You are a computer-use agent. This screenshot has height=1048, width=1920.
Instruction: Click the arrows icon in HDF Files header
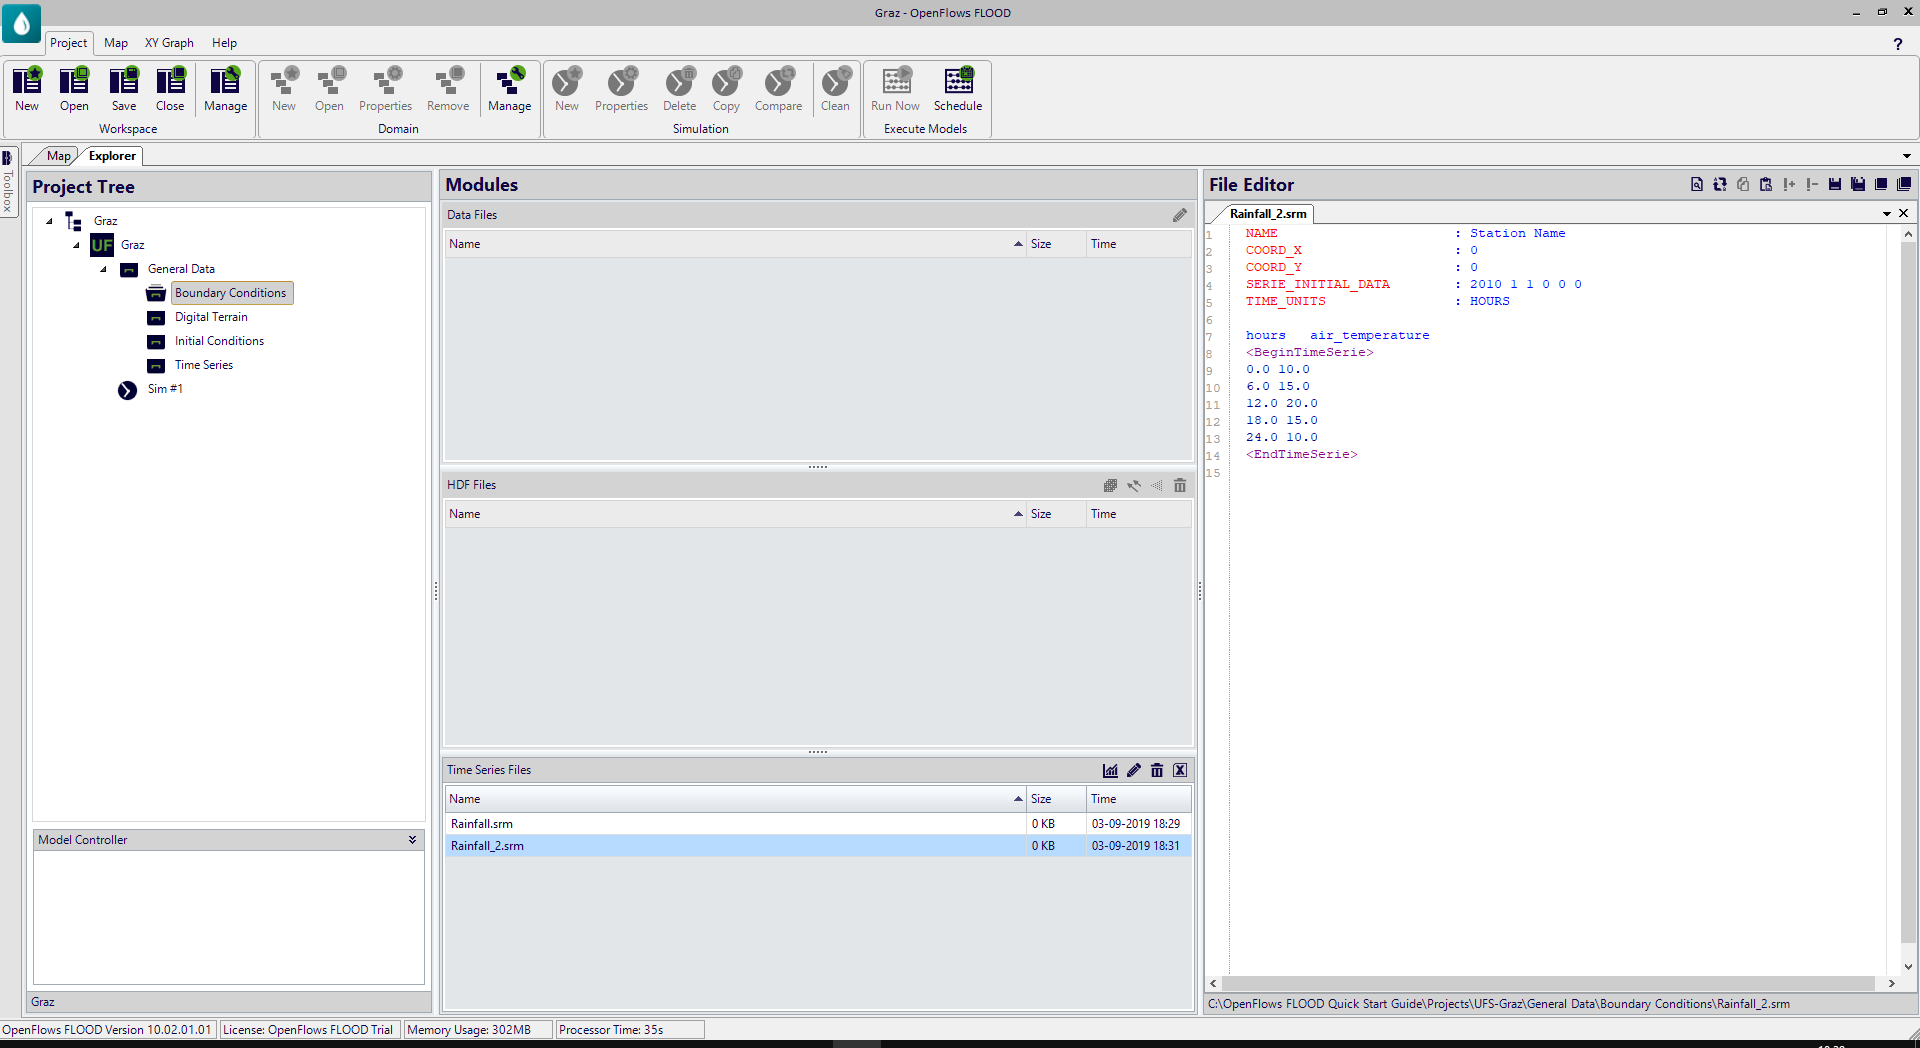(1134, 485)
